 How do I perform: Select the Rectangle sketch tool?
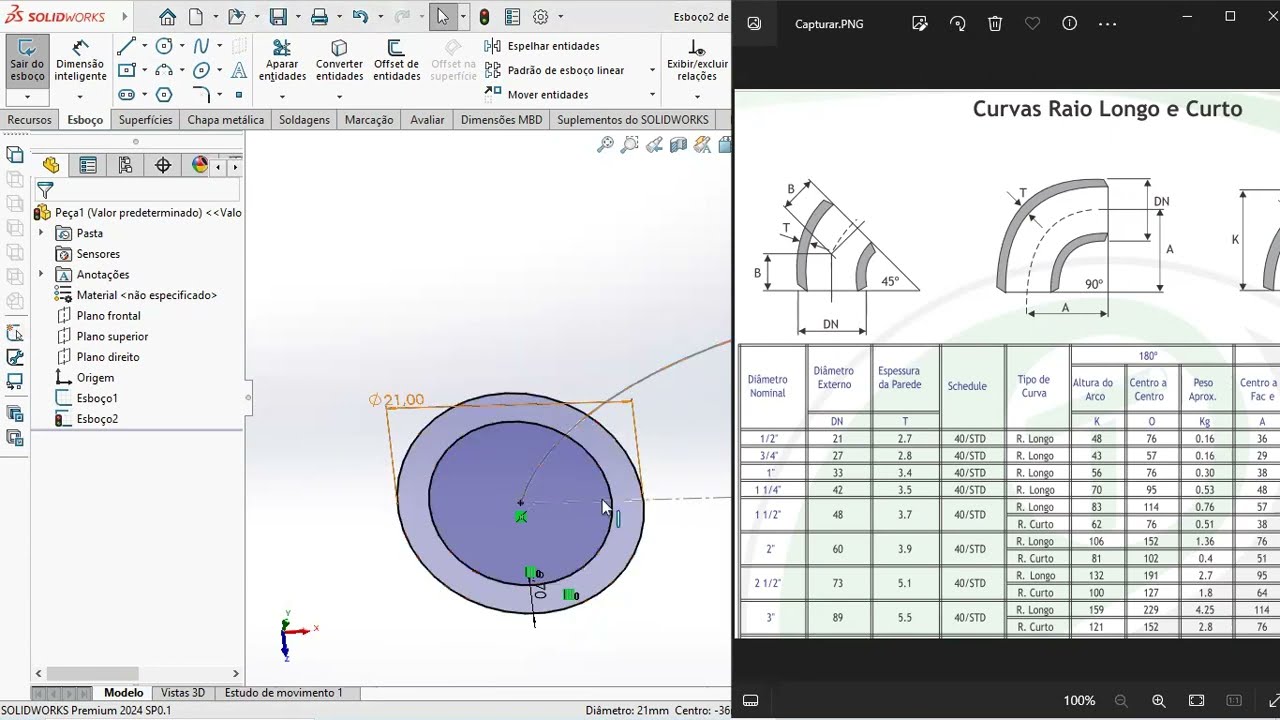[126, 71]
